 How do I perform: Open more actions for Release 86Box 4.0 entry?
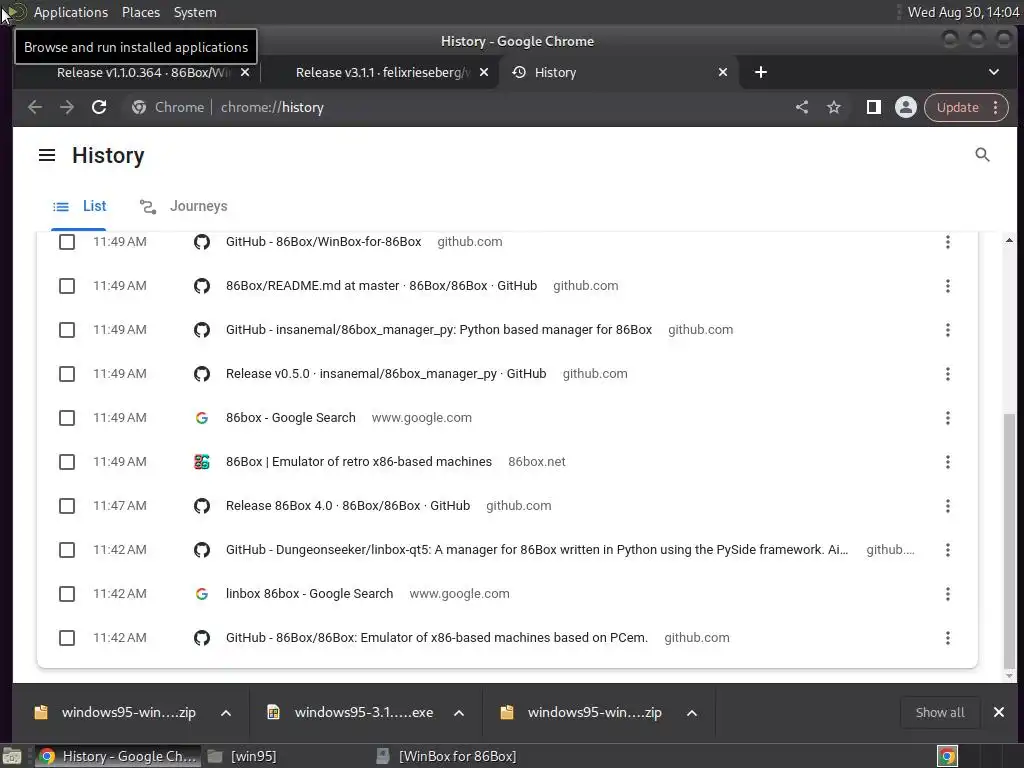tap(948, 506)
